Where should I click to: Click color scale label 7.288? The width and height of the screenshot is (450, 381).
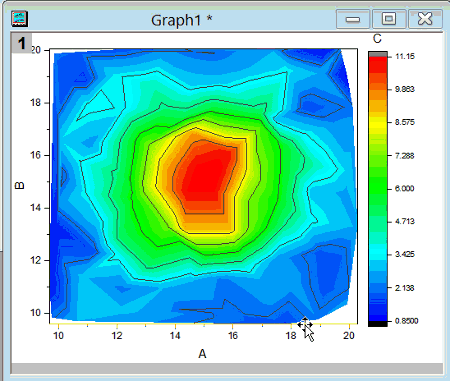(405, 156)
